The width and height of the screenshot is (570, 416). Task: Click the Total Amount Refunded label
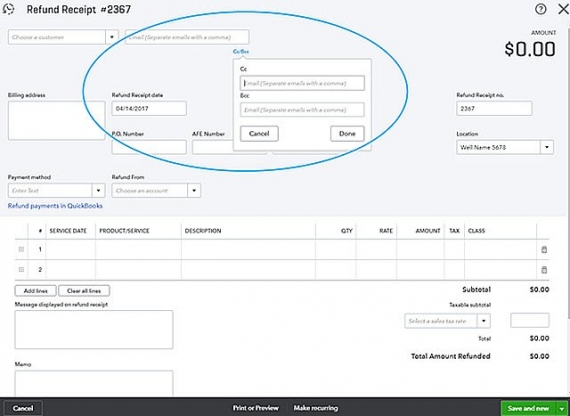tap(451, 356)
